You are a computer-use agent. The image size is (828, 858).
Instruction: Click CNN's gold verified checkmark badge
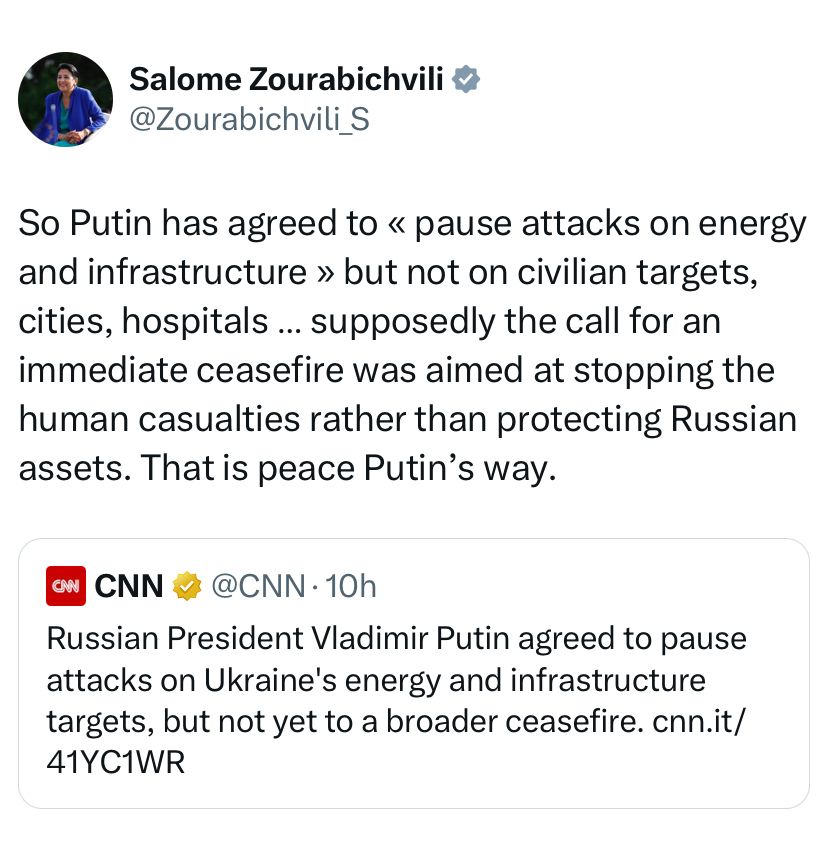187,586
